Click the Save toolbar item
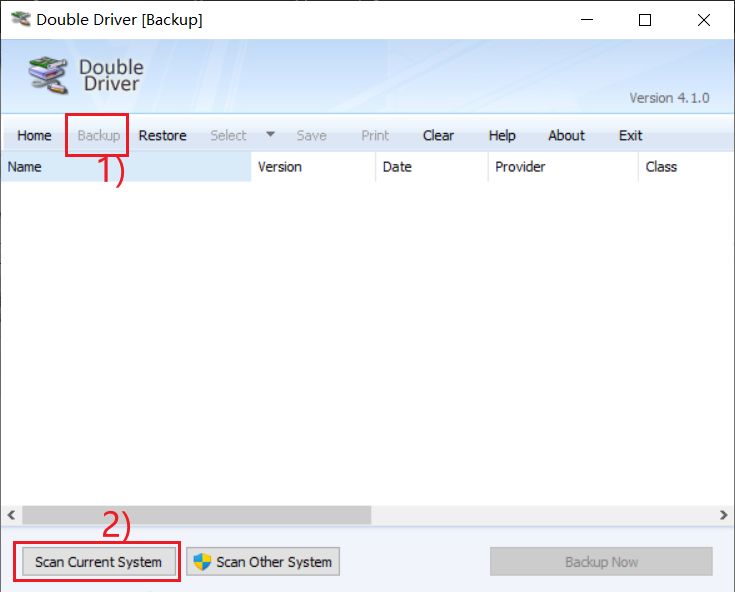The image size is (735, 592). (x=311, y=136)
